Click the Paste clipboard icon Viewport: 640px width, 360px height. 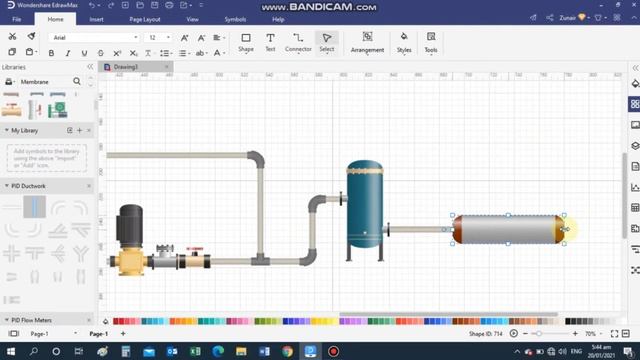coord(29,52)
